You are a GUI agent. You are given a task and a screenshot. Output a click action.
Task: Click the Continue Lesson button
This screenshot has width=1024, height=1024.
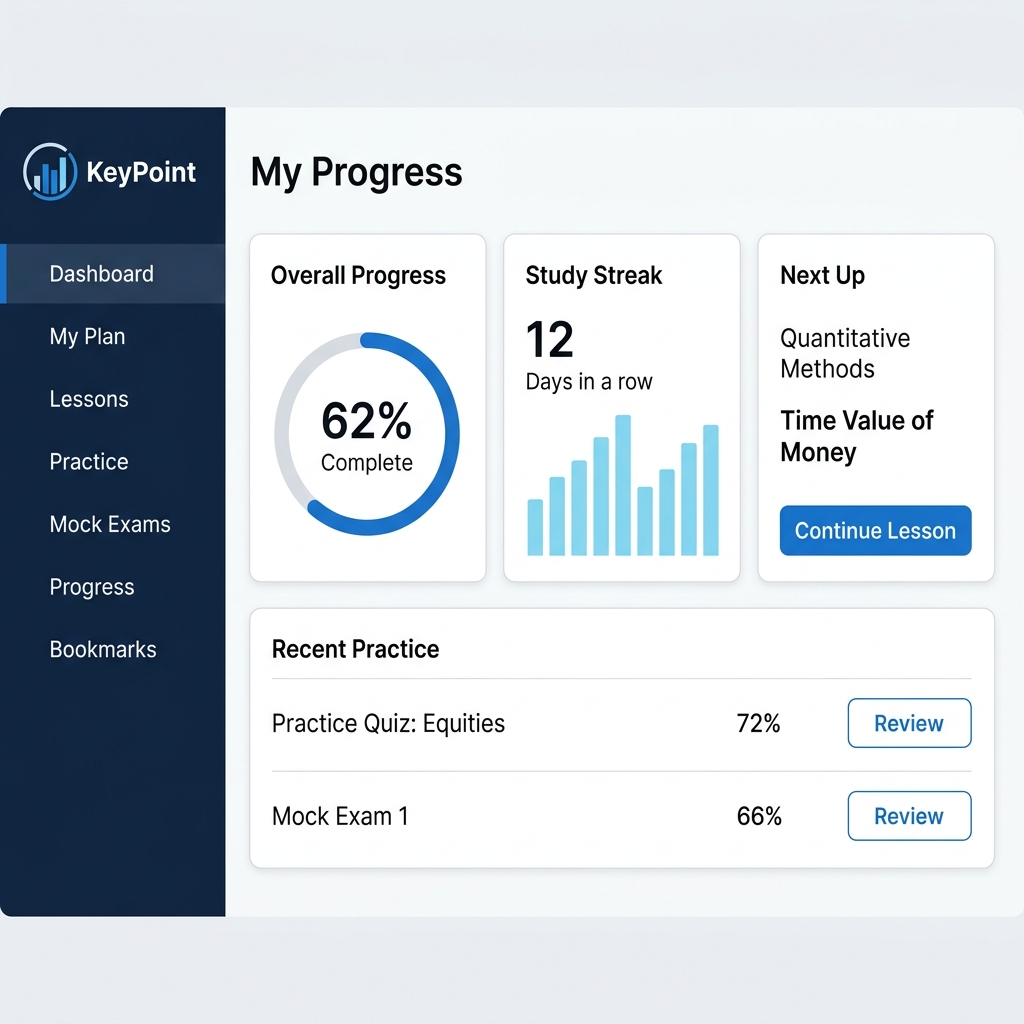(x=875, y=530)
